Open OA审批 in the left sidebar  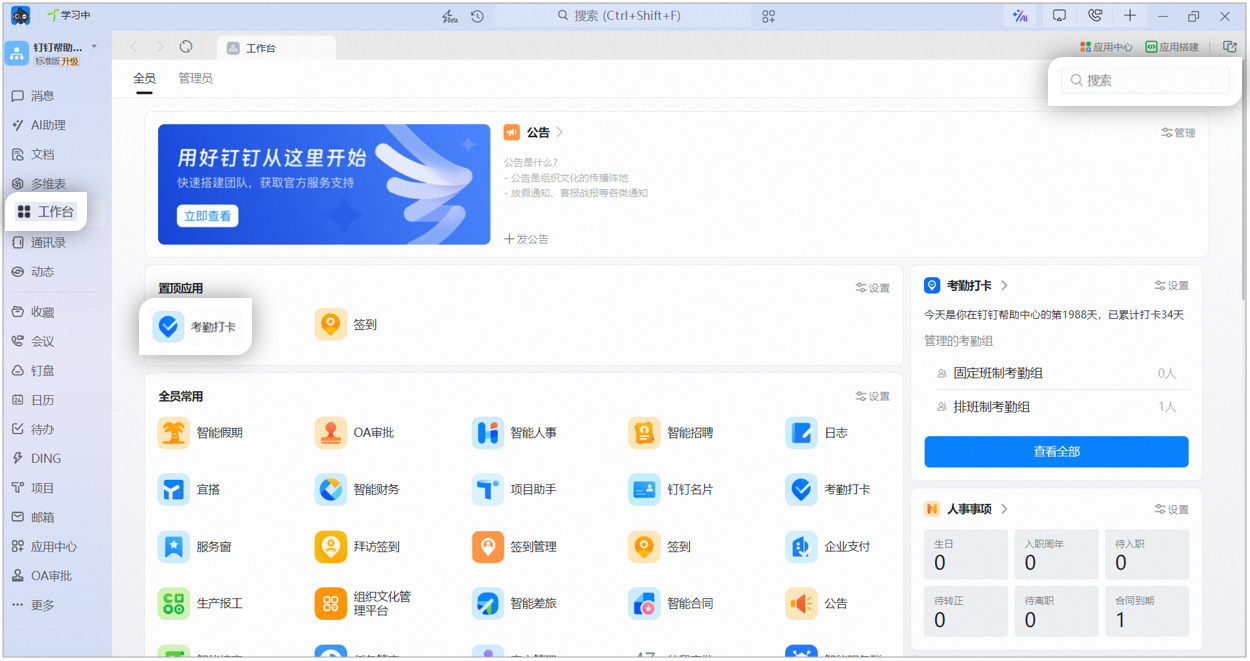coord(42,575)
